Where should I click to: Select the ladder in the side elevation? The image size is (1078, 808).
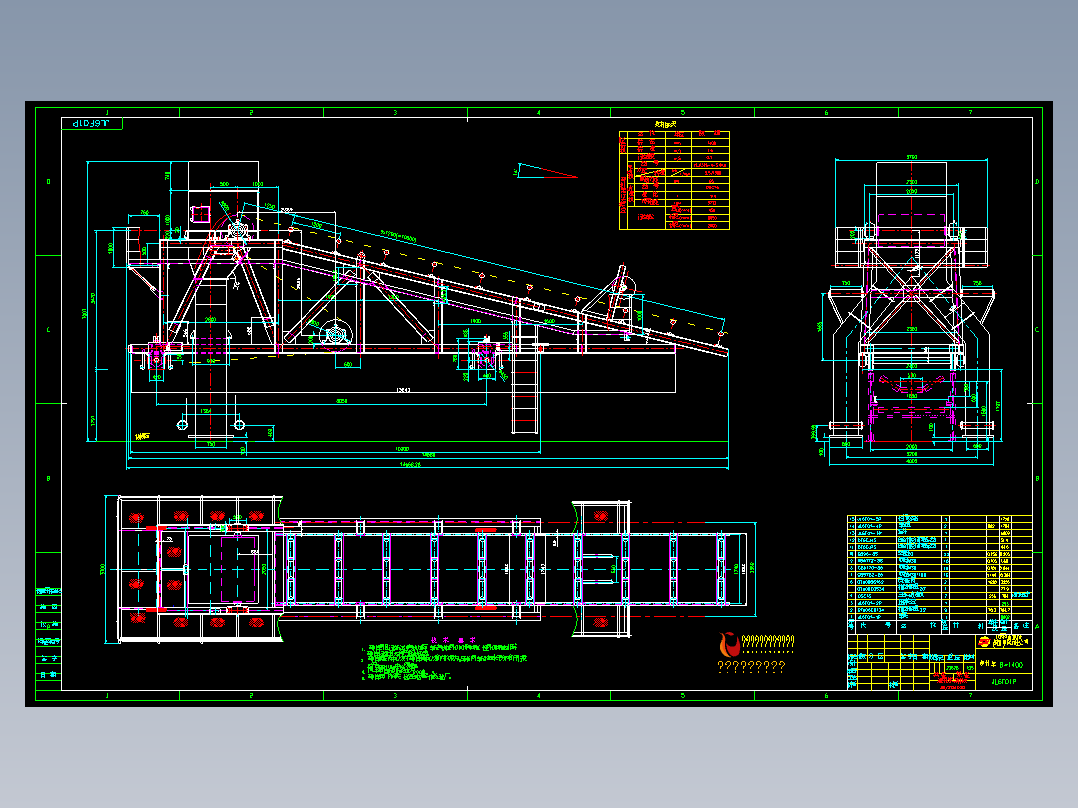(x=525, y=378)
